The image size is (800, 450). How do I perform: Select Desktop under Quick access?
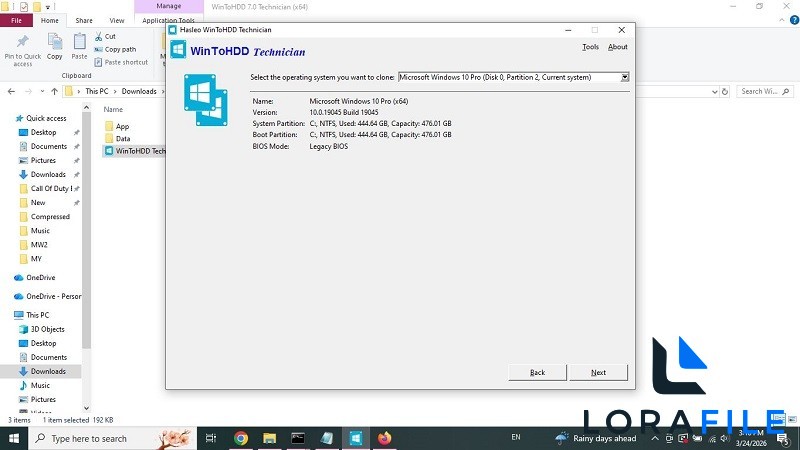[43, 132]
